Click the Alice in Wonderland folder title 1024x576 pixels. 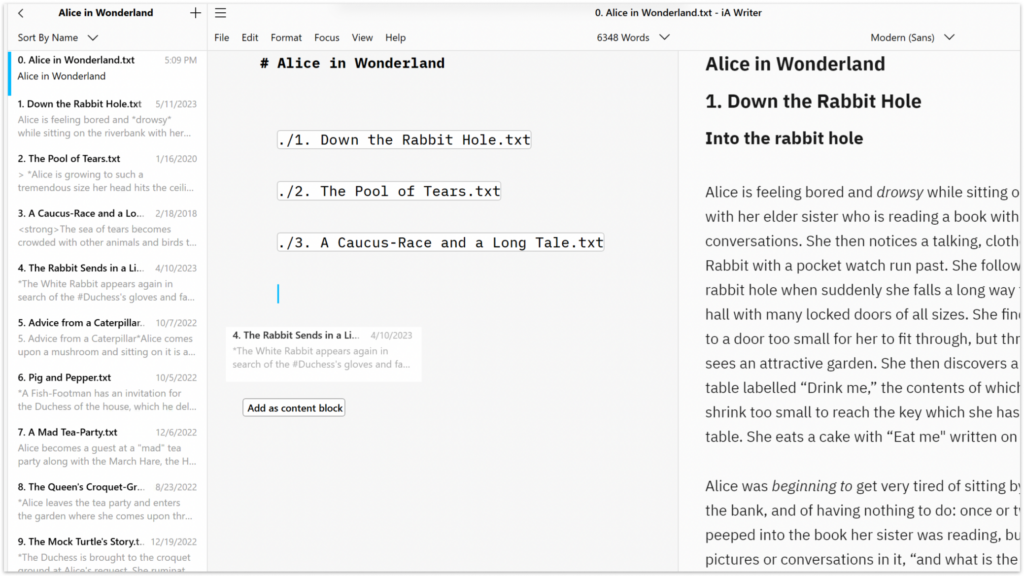pyautogui.click(x=106, y=12)
